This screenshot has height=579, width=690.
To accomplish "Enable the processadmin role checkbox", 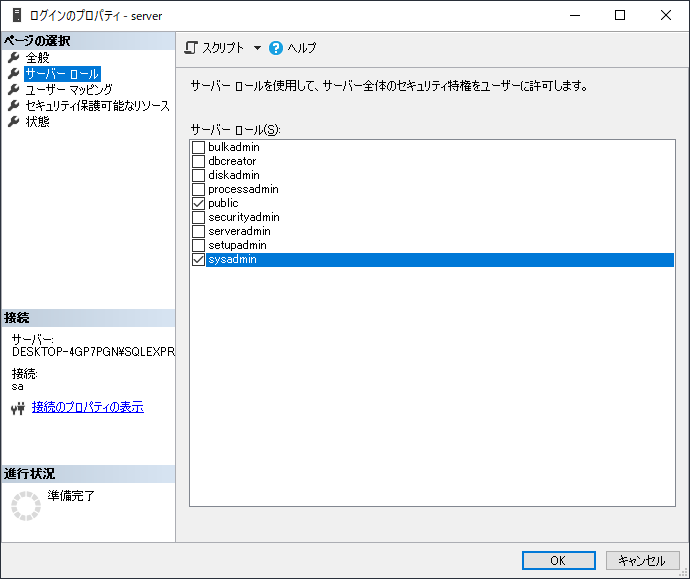I will tap(198, 189).
